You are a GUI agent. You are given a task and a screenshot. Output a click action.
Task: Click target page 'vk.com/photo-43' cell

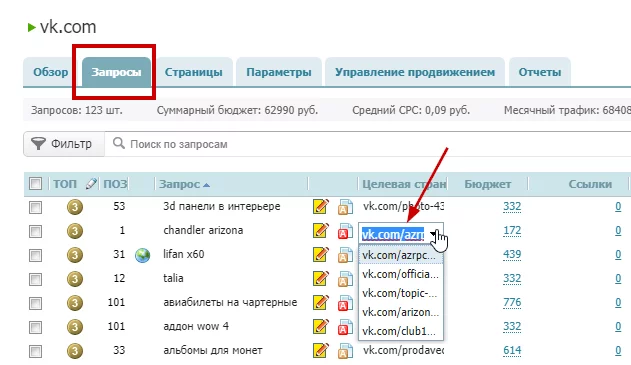[x=403, y=206]
